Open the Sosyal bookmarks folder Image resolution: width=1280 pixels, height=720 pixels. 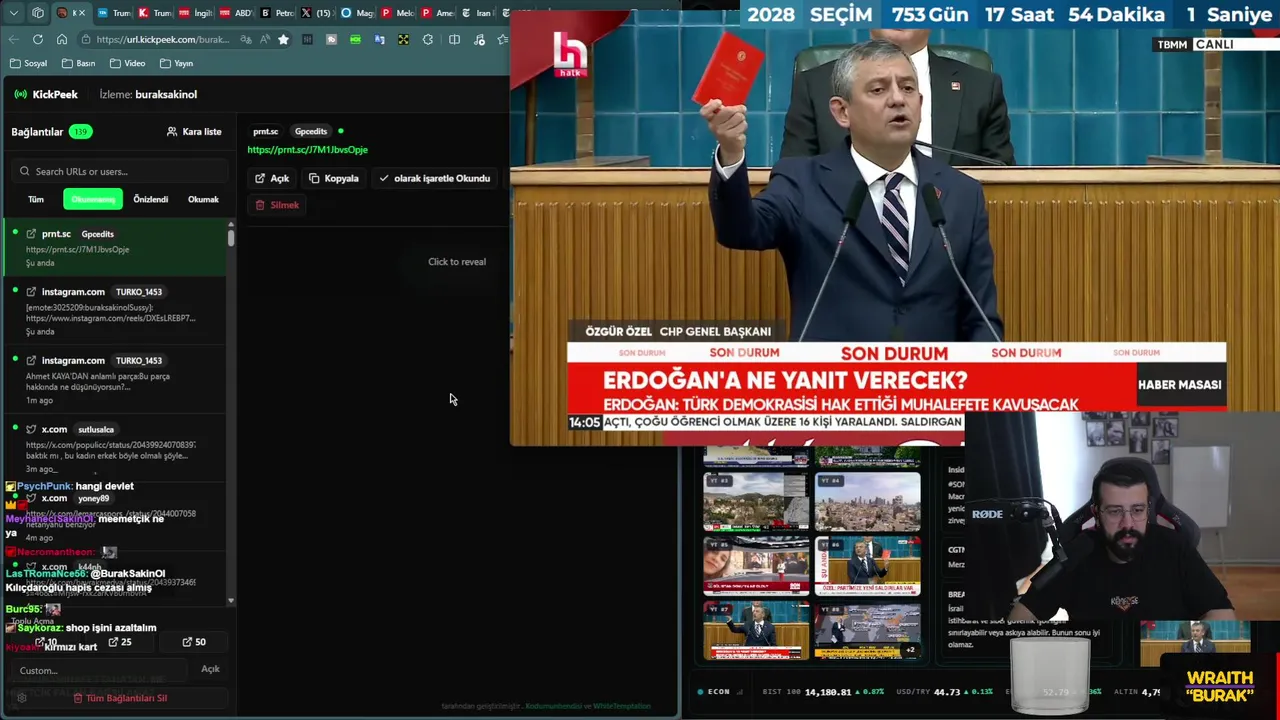click(27, 63)
